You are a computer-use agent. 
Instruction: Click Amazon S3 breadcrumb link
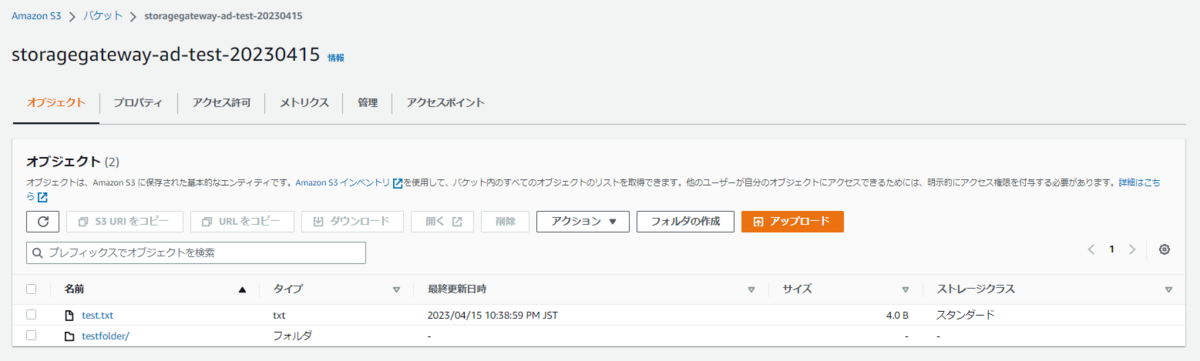pyautogui.click(x=36, y=18)
